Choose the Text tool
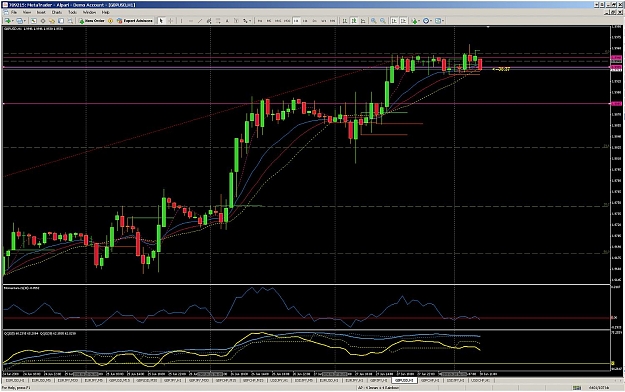 point(228,21)
